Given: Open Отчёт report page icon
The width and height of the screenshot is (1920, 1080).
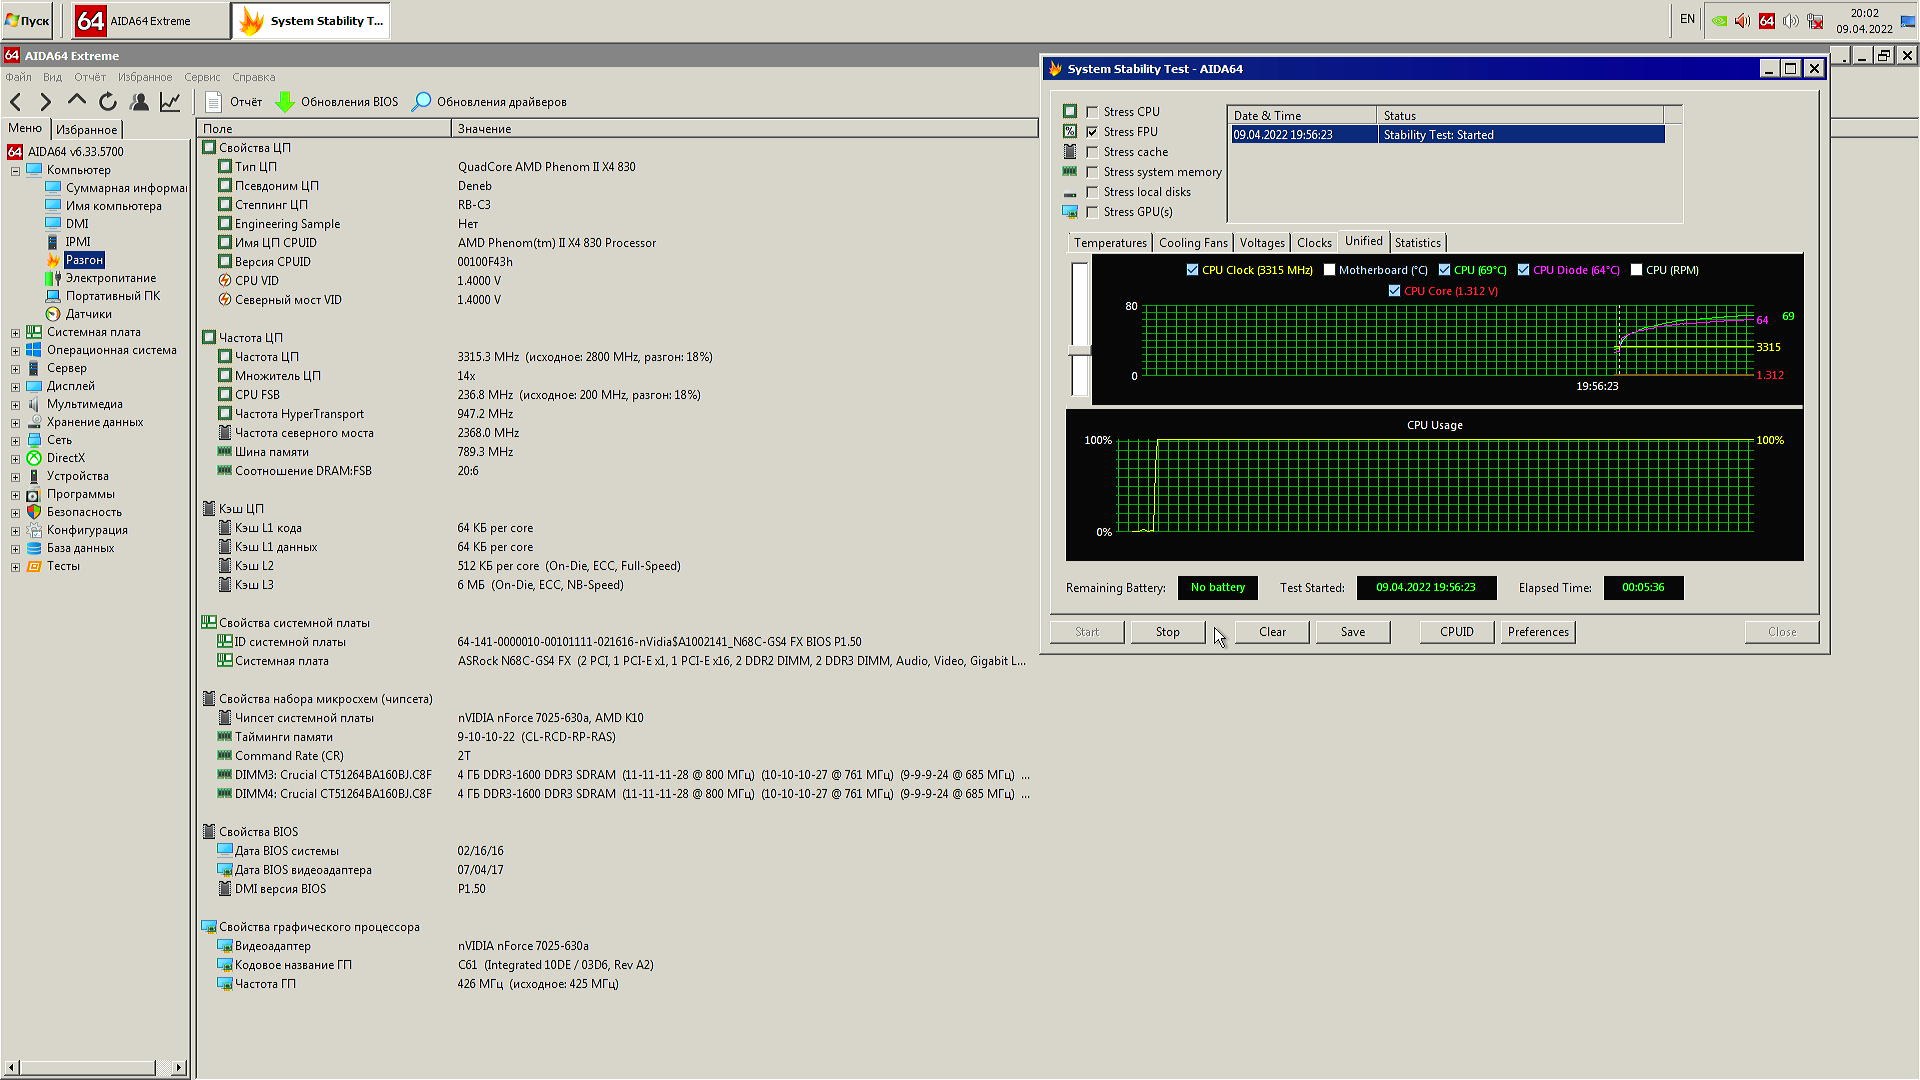Looking at the screenshot, I should (213, 102).
